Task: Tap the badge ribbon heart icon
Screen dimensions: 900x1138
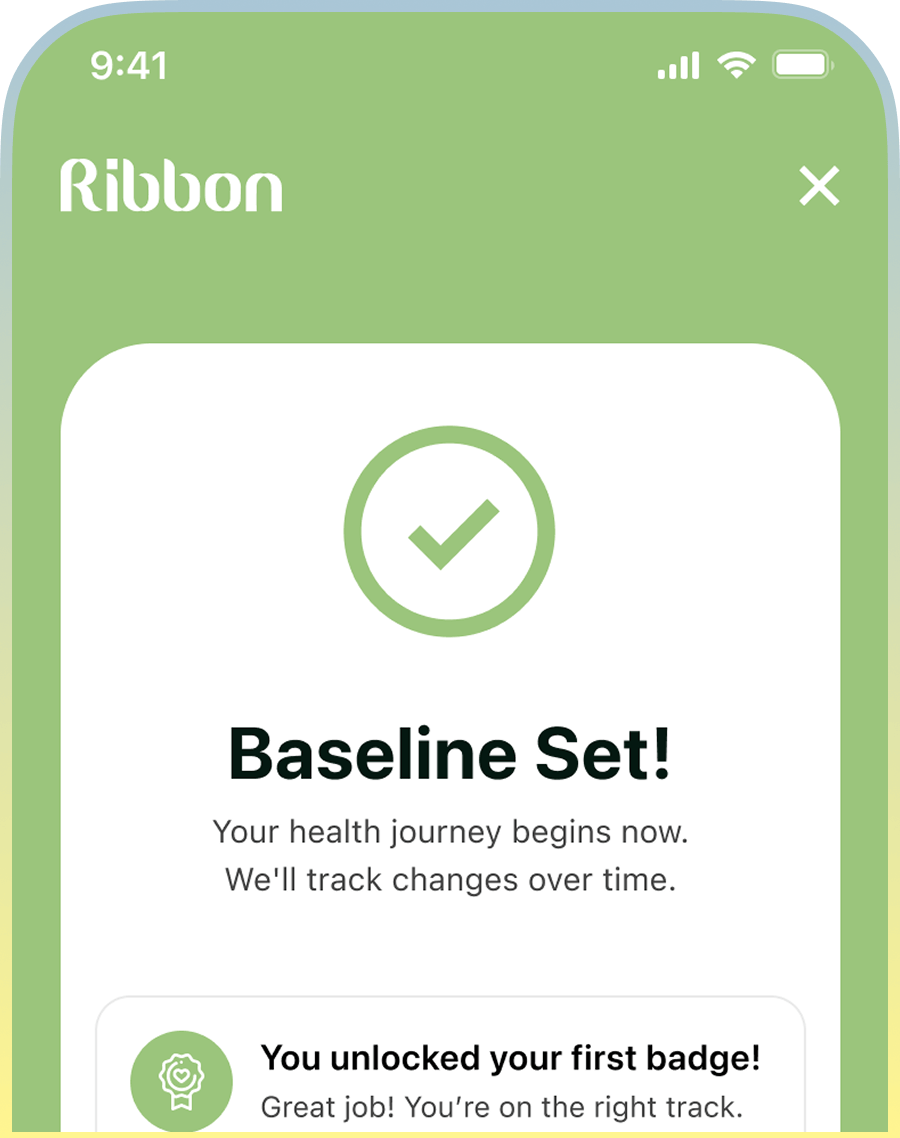Action: pyautogui.click(x=181, y=1081)
